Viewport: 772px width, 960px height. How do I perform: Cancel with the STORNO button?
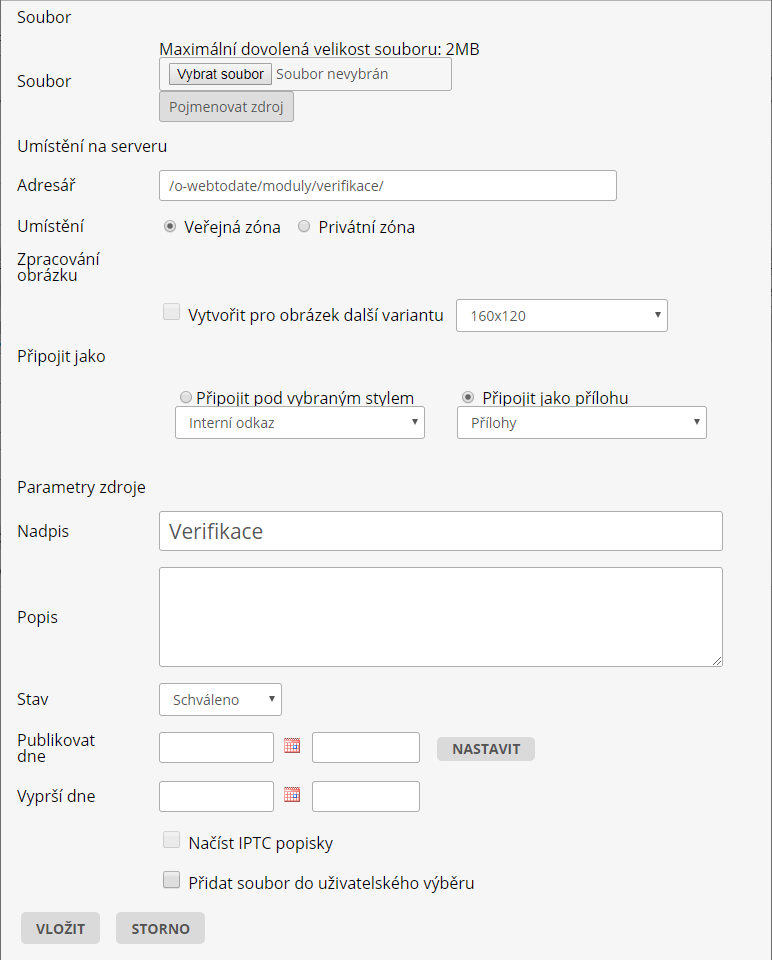pos(160,928)
